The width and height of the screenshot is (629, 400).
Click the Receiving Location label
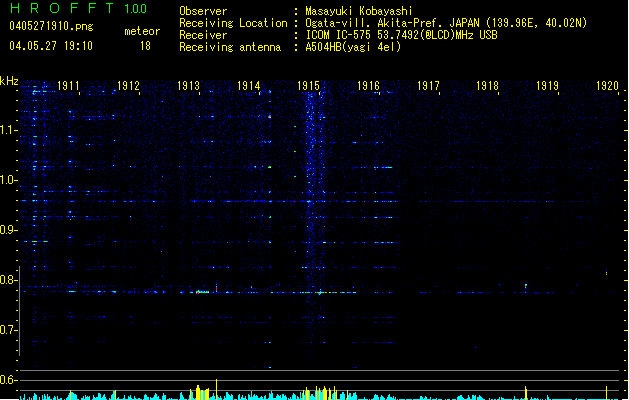tap(233, 23)
